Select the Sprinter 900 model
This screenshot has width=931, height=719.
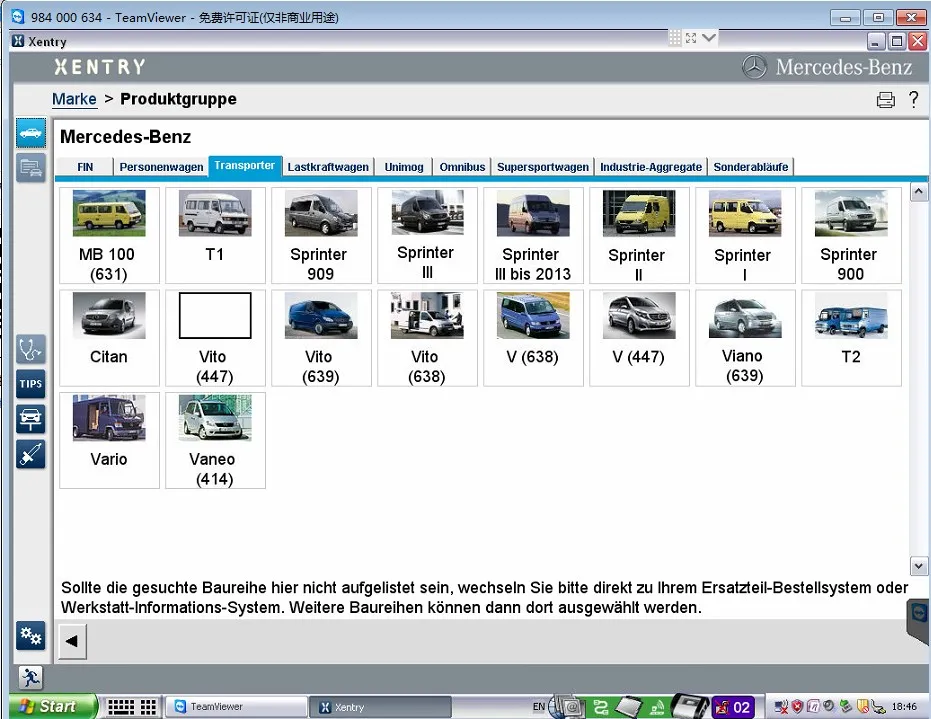coord(851,236)
